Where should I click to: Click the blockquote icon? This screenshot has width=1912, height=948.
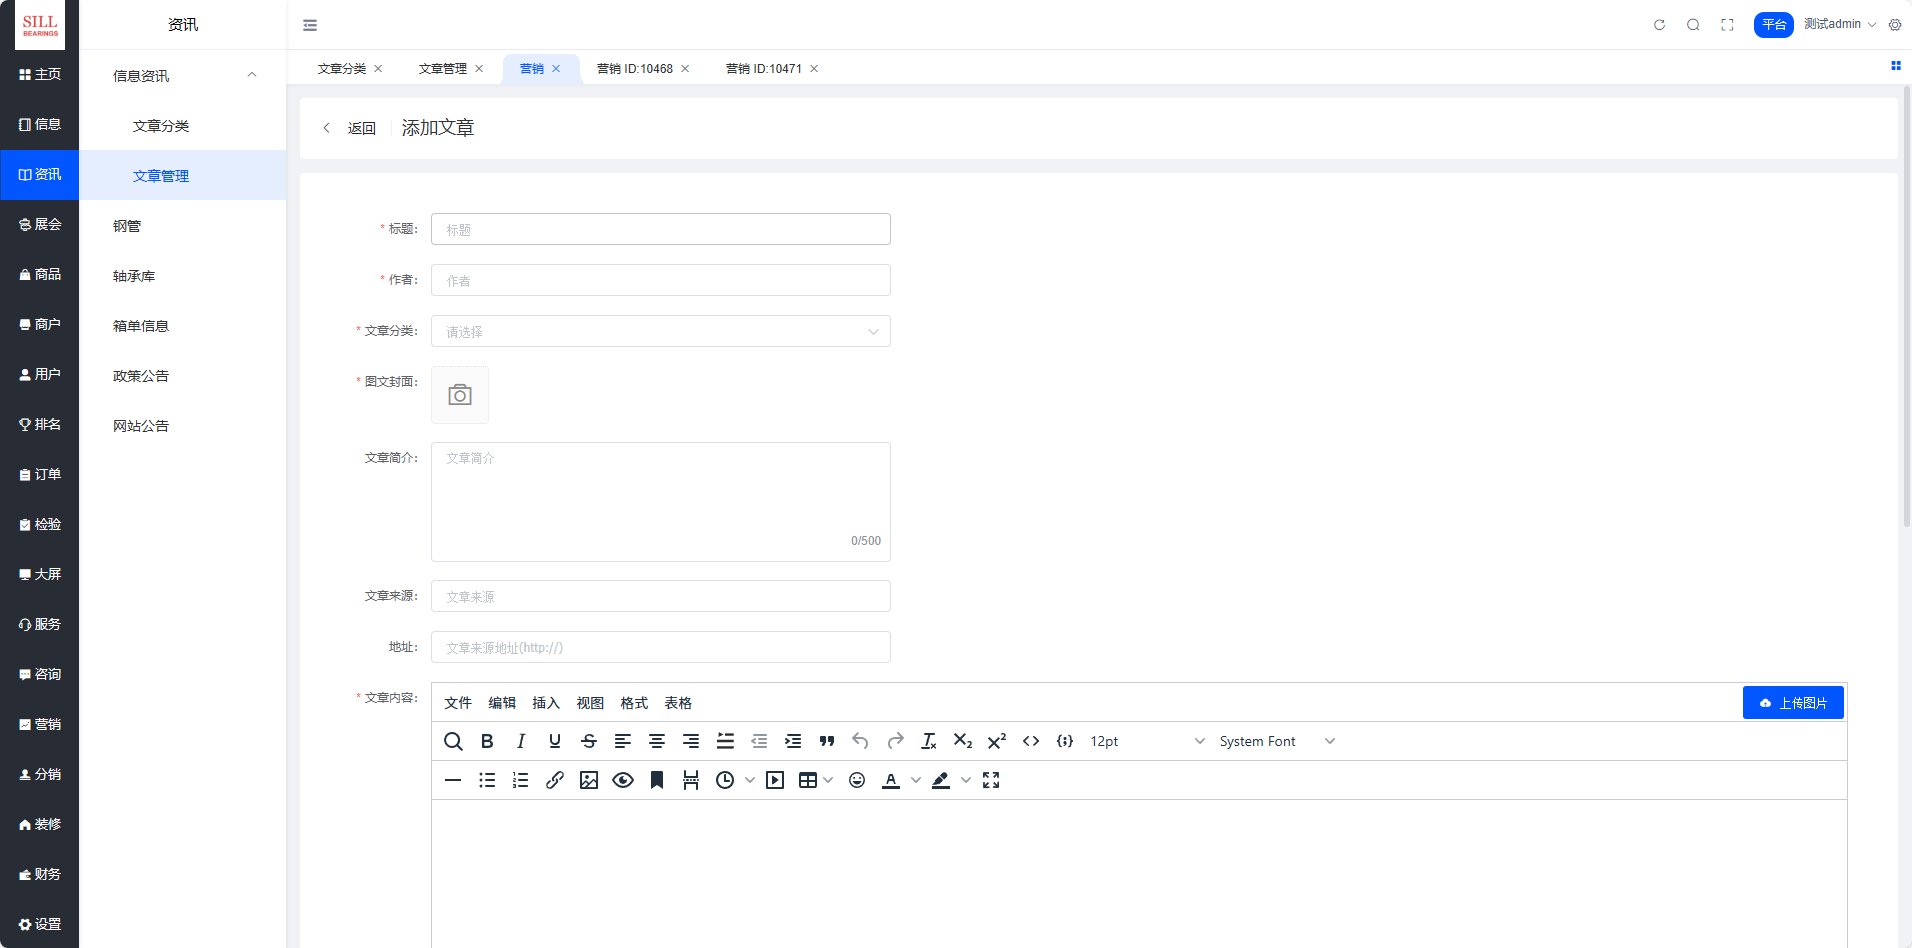(827, 741)
